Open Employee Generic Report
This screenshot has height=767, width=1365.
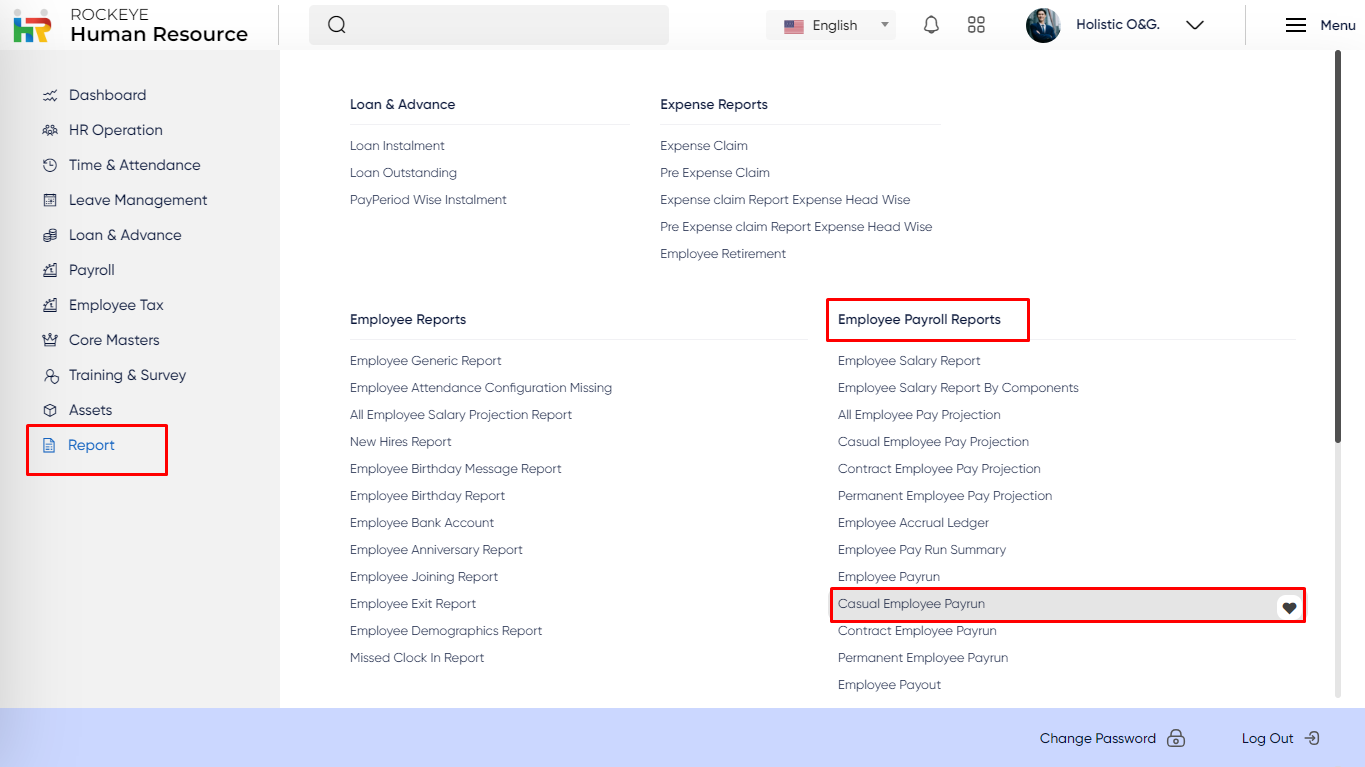click(426, 361)
